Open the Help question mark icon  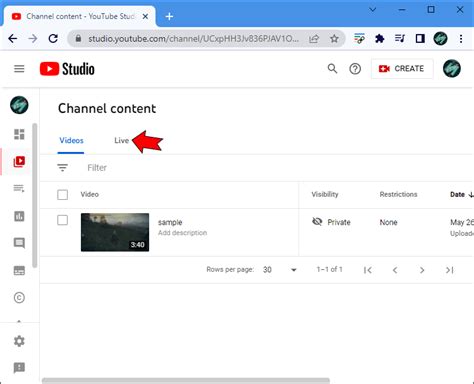coord(355,69)
